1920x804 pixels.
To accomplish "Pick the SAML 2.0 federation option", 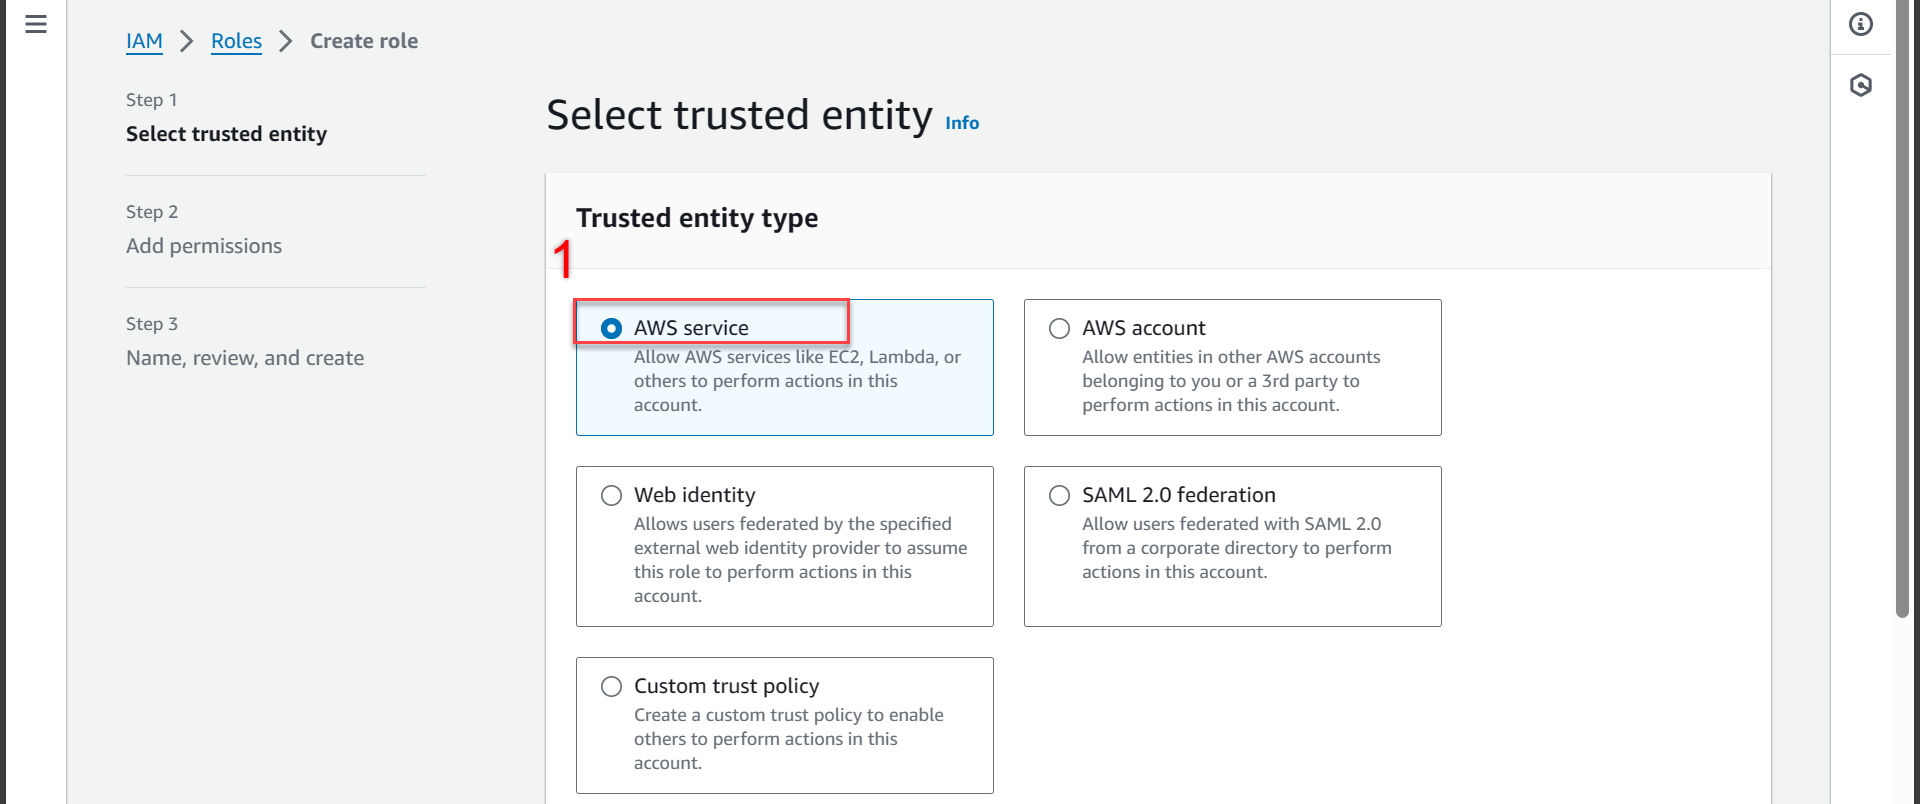I will coord(1059,495).
